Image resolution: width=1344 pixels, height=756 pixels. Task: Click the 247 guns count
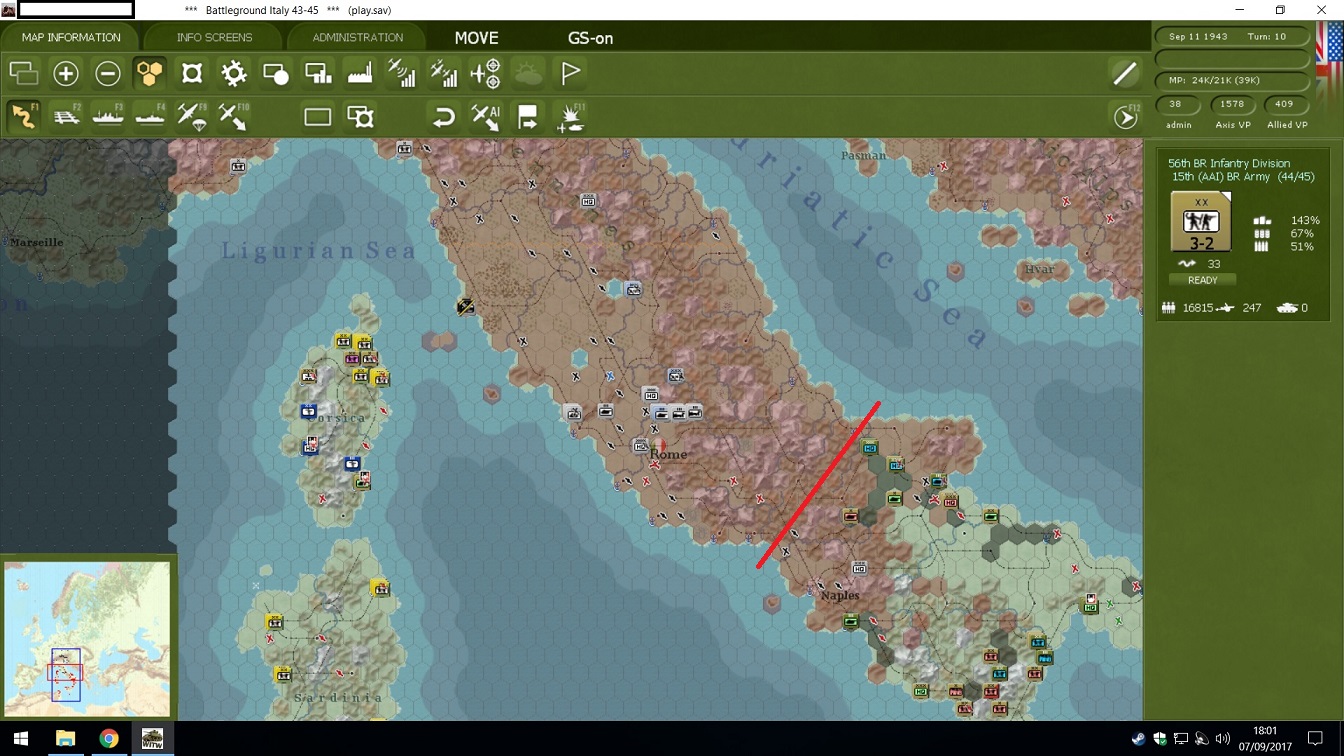[1252, 309]
